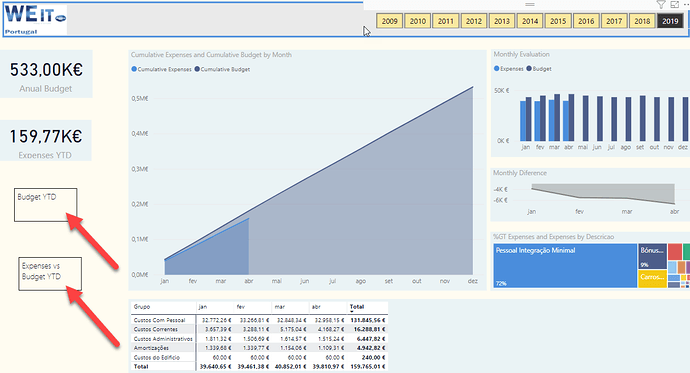Select year 2016 in the slicer
Image resolution: width=690 pixels, height=373 pixels.
click(586, 21)
